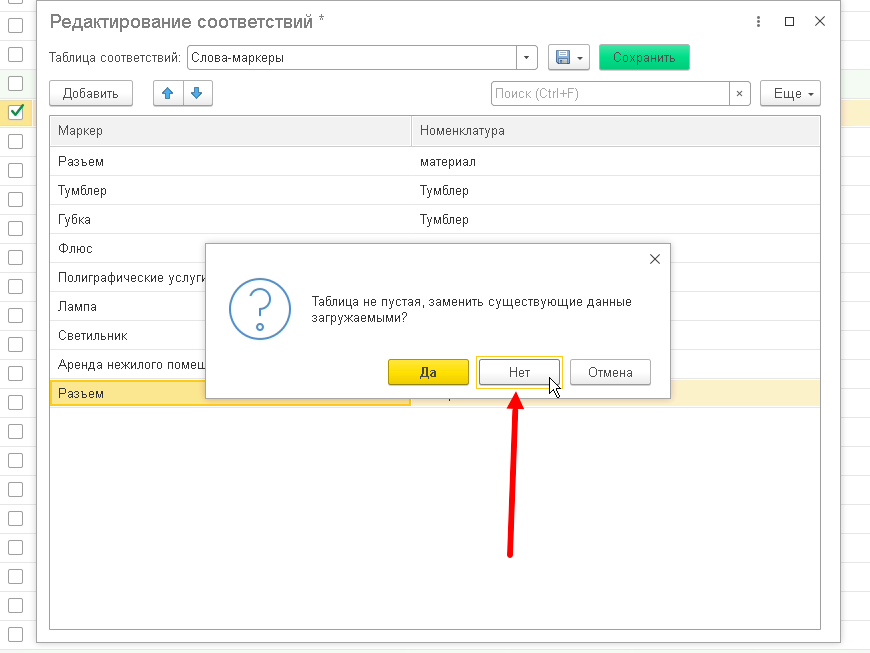The image size is (870, 653).
Task: Close the question dialog with X
Action: coord(655,259)
